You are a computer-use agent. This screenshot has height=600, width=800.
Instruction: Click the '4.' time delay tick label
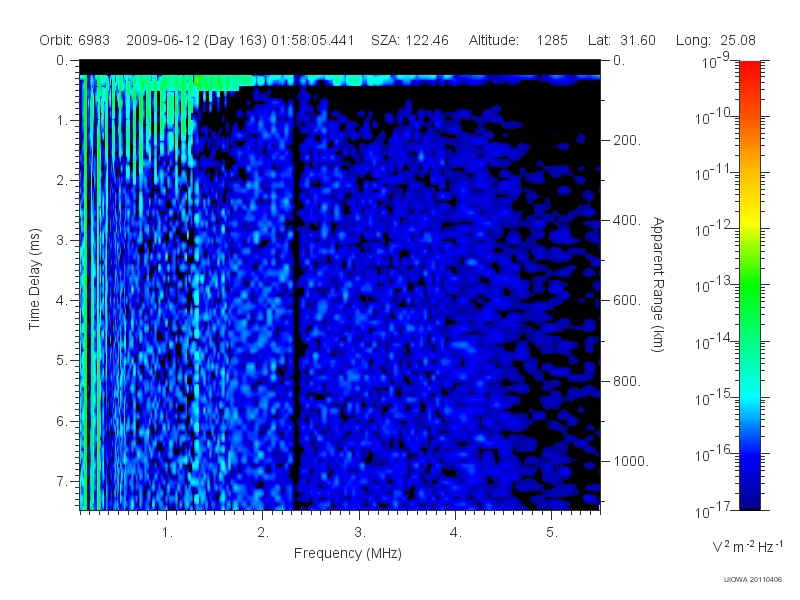(62, 301)
